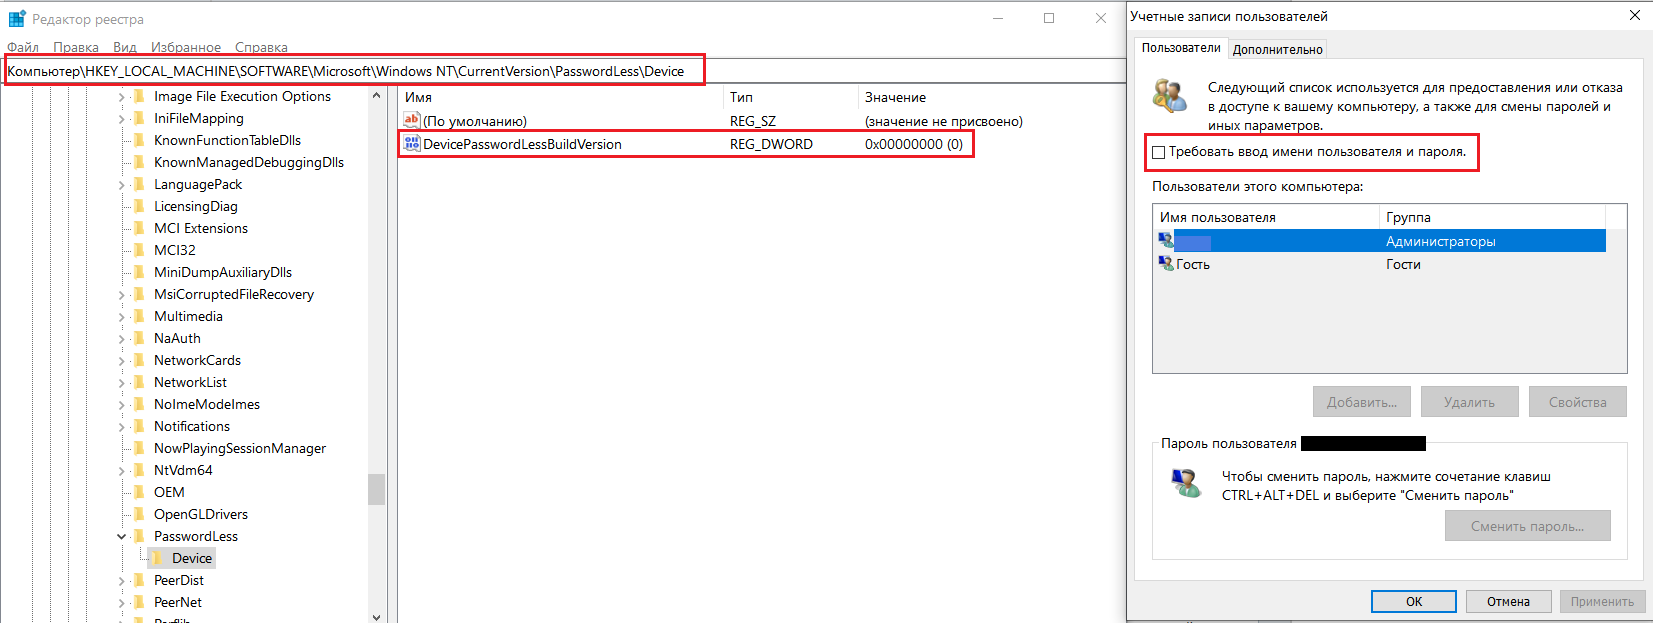Click the Сменить пароль... button
This screenshot has height=623, width=1653.
click(x=1527, y=526)
